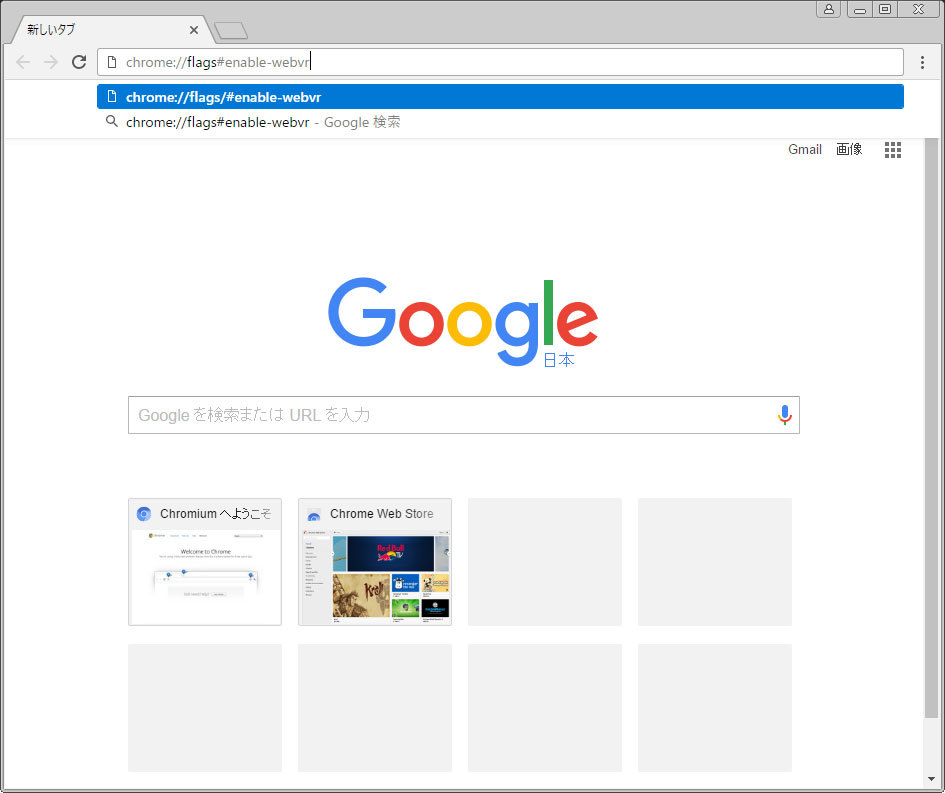Image resolution: width=945 pixels, height=793 pixels.
Task: Open the user profile button in title bar
Action: (x=829, y=9)
